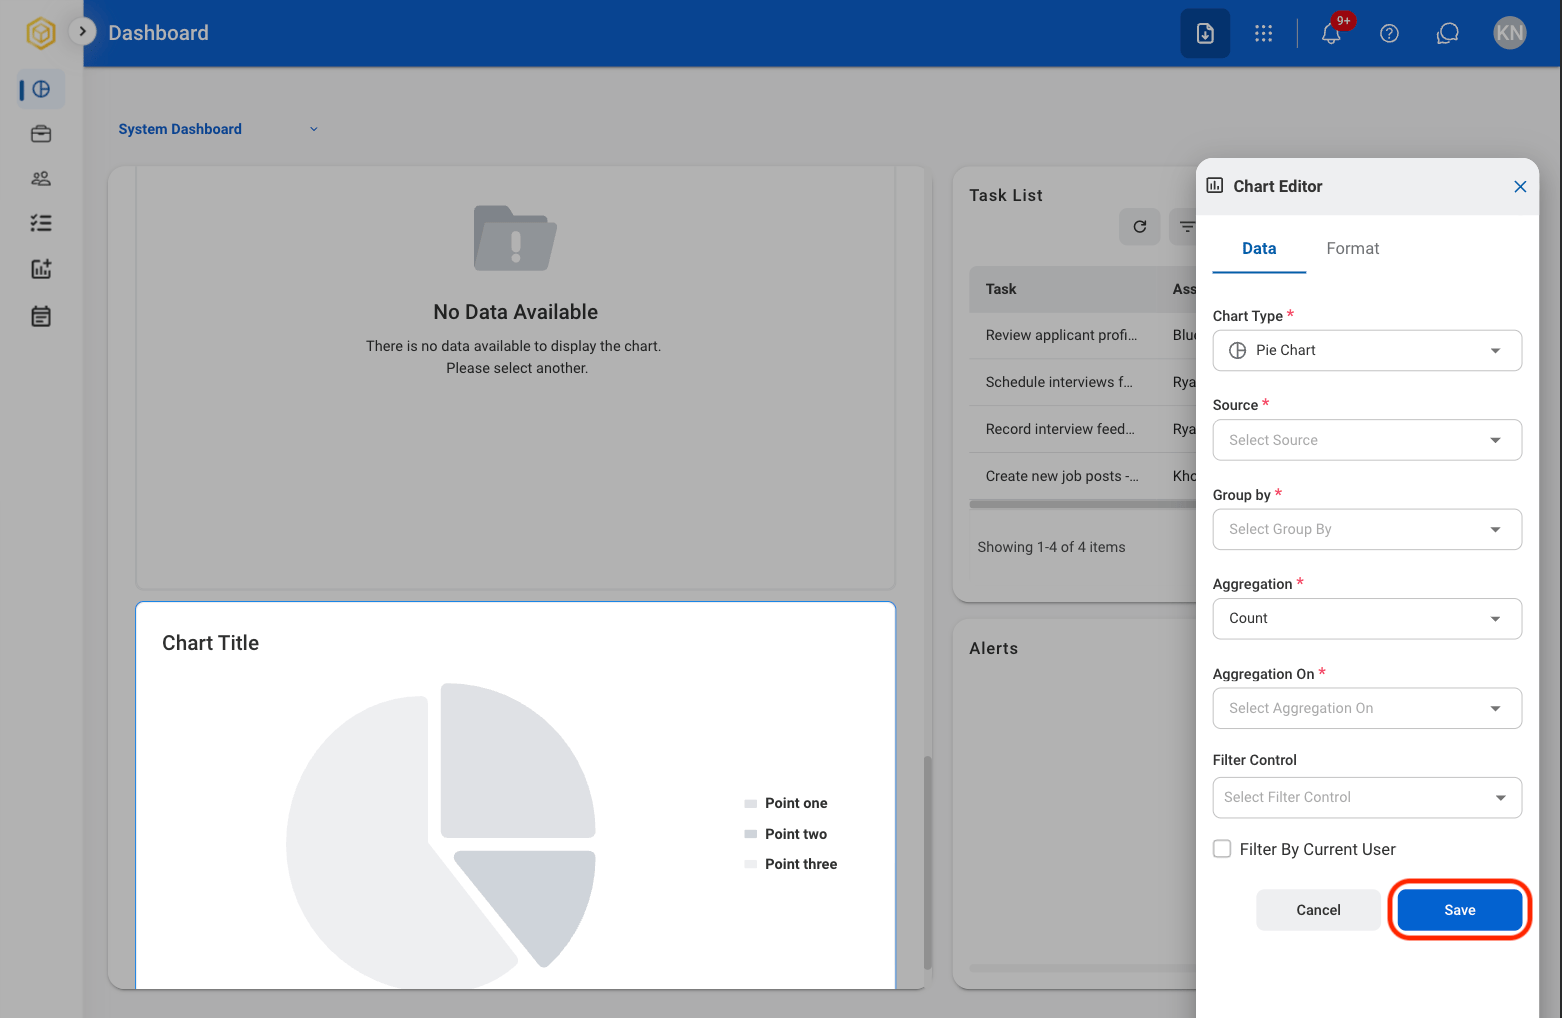Click the Chart Editor title icon

[x=1215, y=185]
